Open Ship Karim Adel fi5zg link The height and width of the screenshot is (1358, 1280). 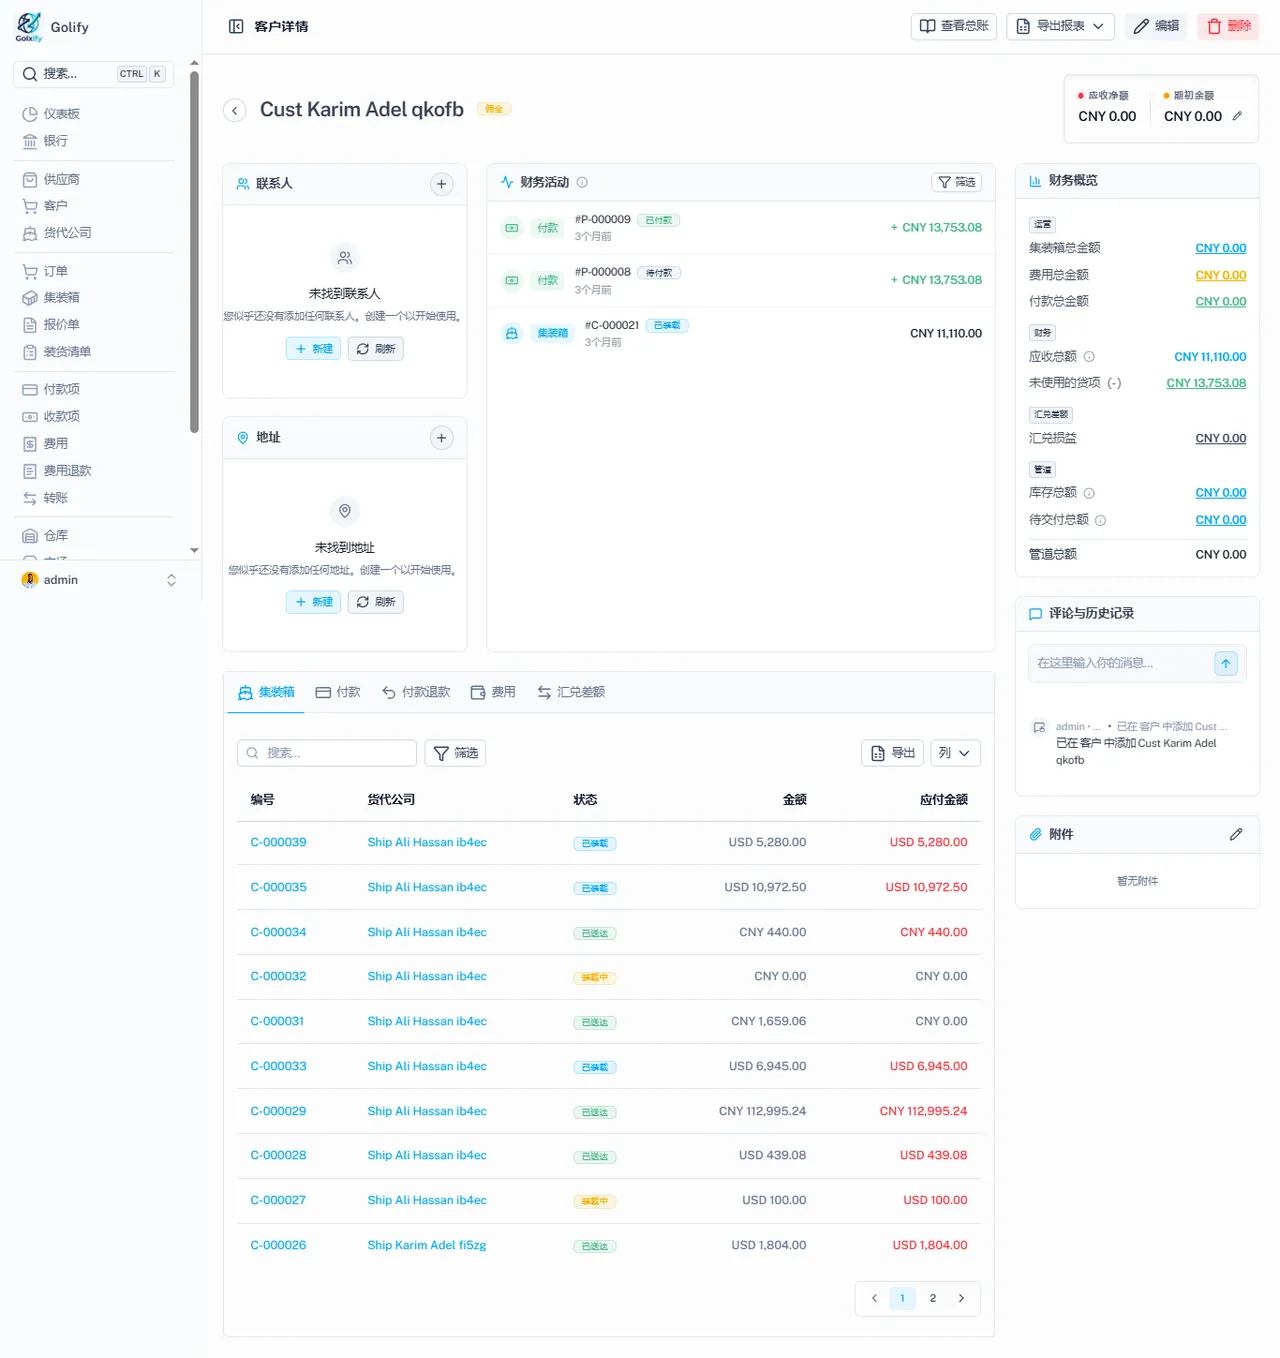click(427, 1245)
